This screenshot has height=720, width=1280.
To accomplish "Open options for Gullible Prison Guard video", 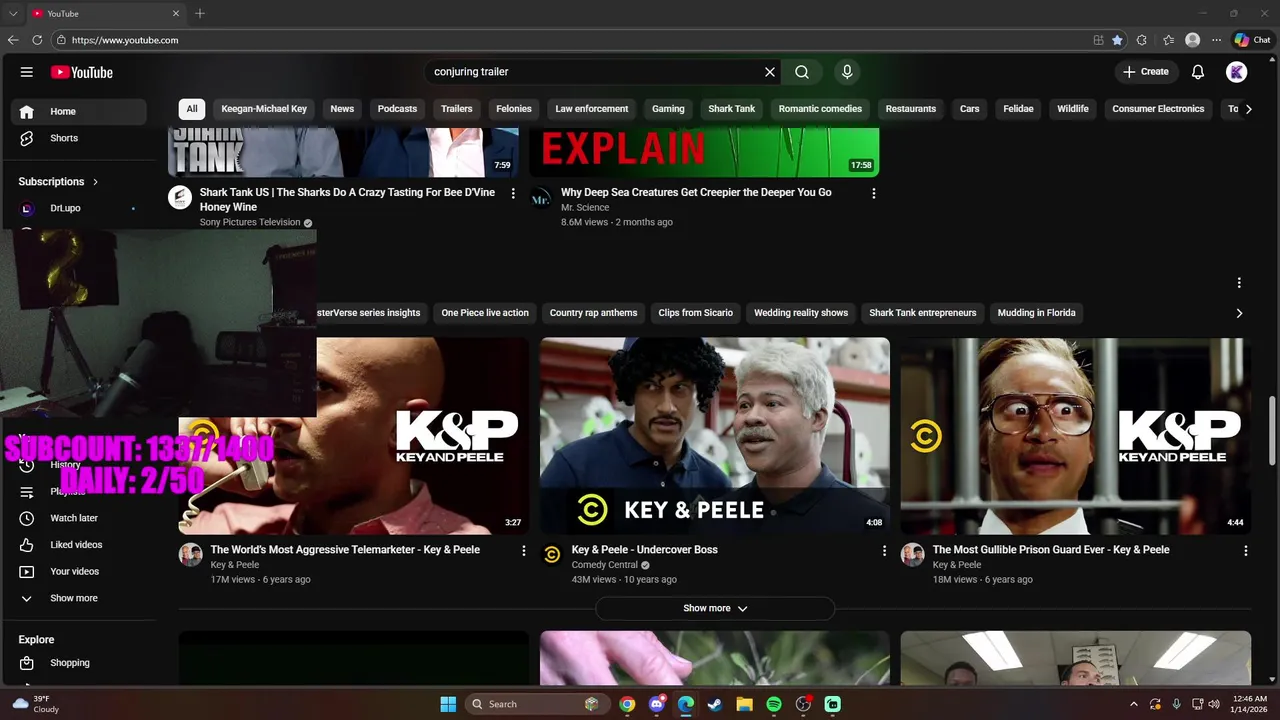I will tap(1246, 550).
